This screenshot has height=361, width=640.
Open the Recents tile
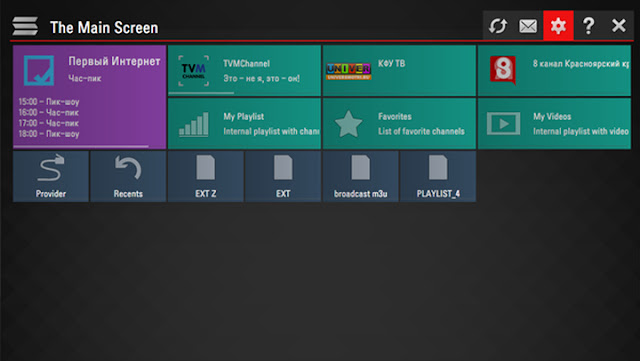click(x=128, y=176)
